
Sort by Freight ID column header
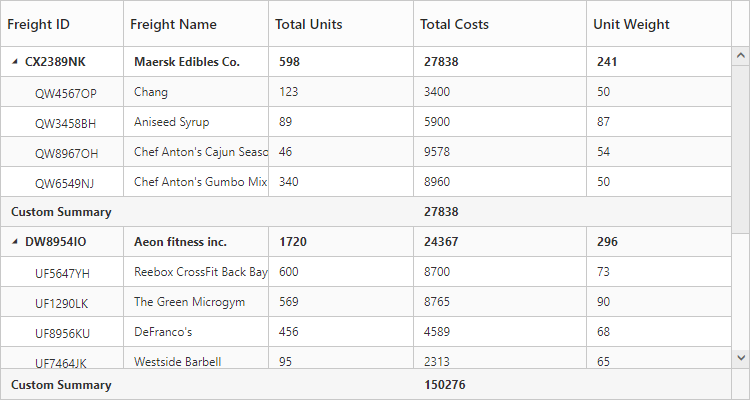(39, 24)
